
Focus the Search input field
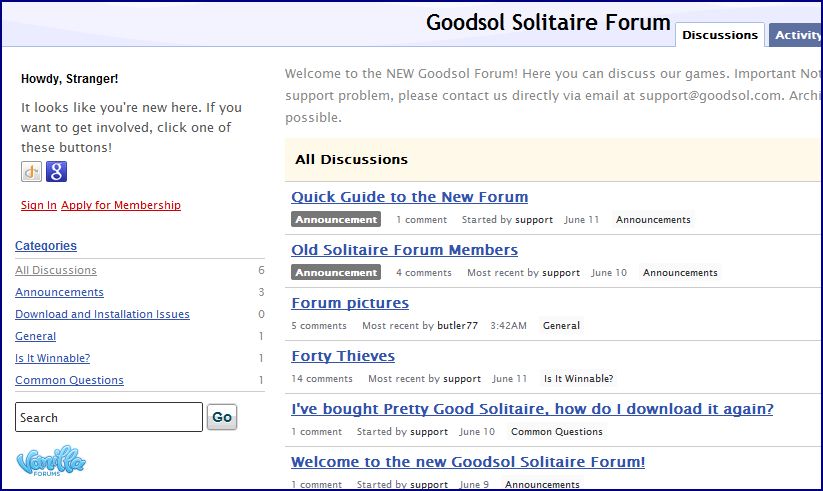pos(109,417)
